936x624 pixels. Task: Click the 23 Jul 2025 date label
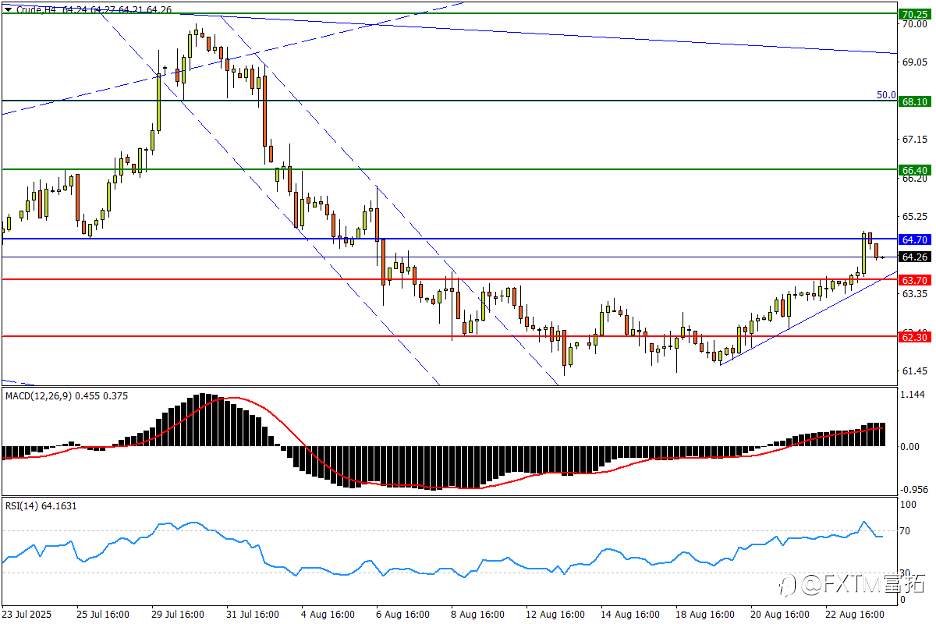coord(26,614)
